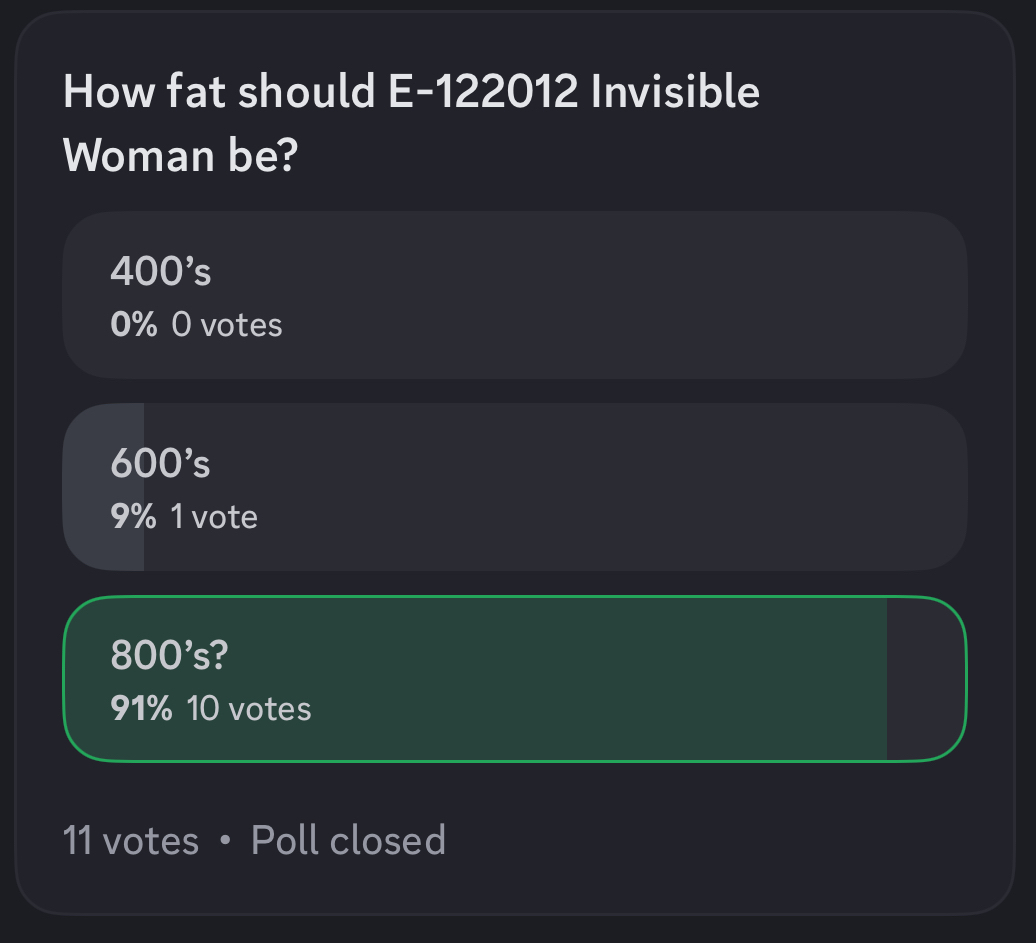Click the poll question heading text

411,93
